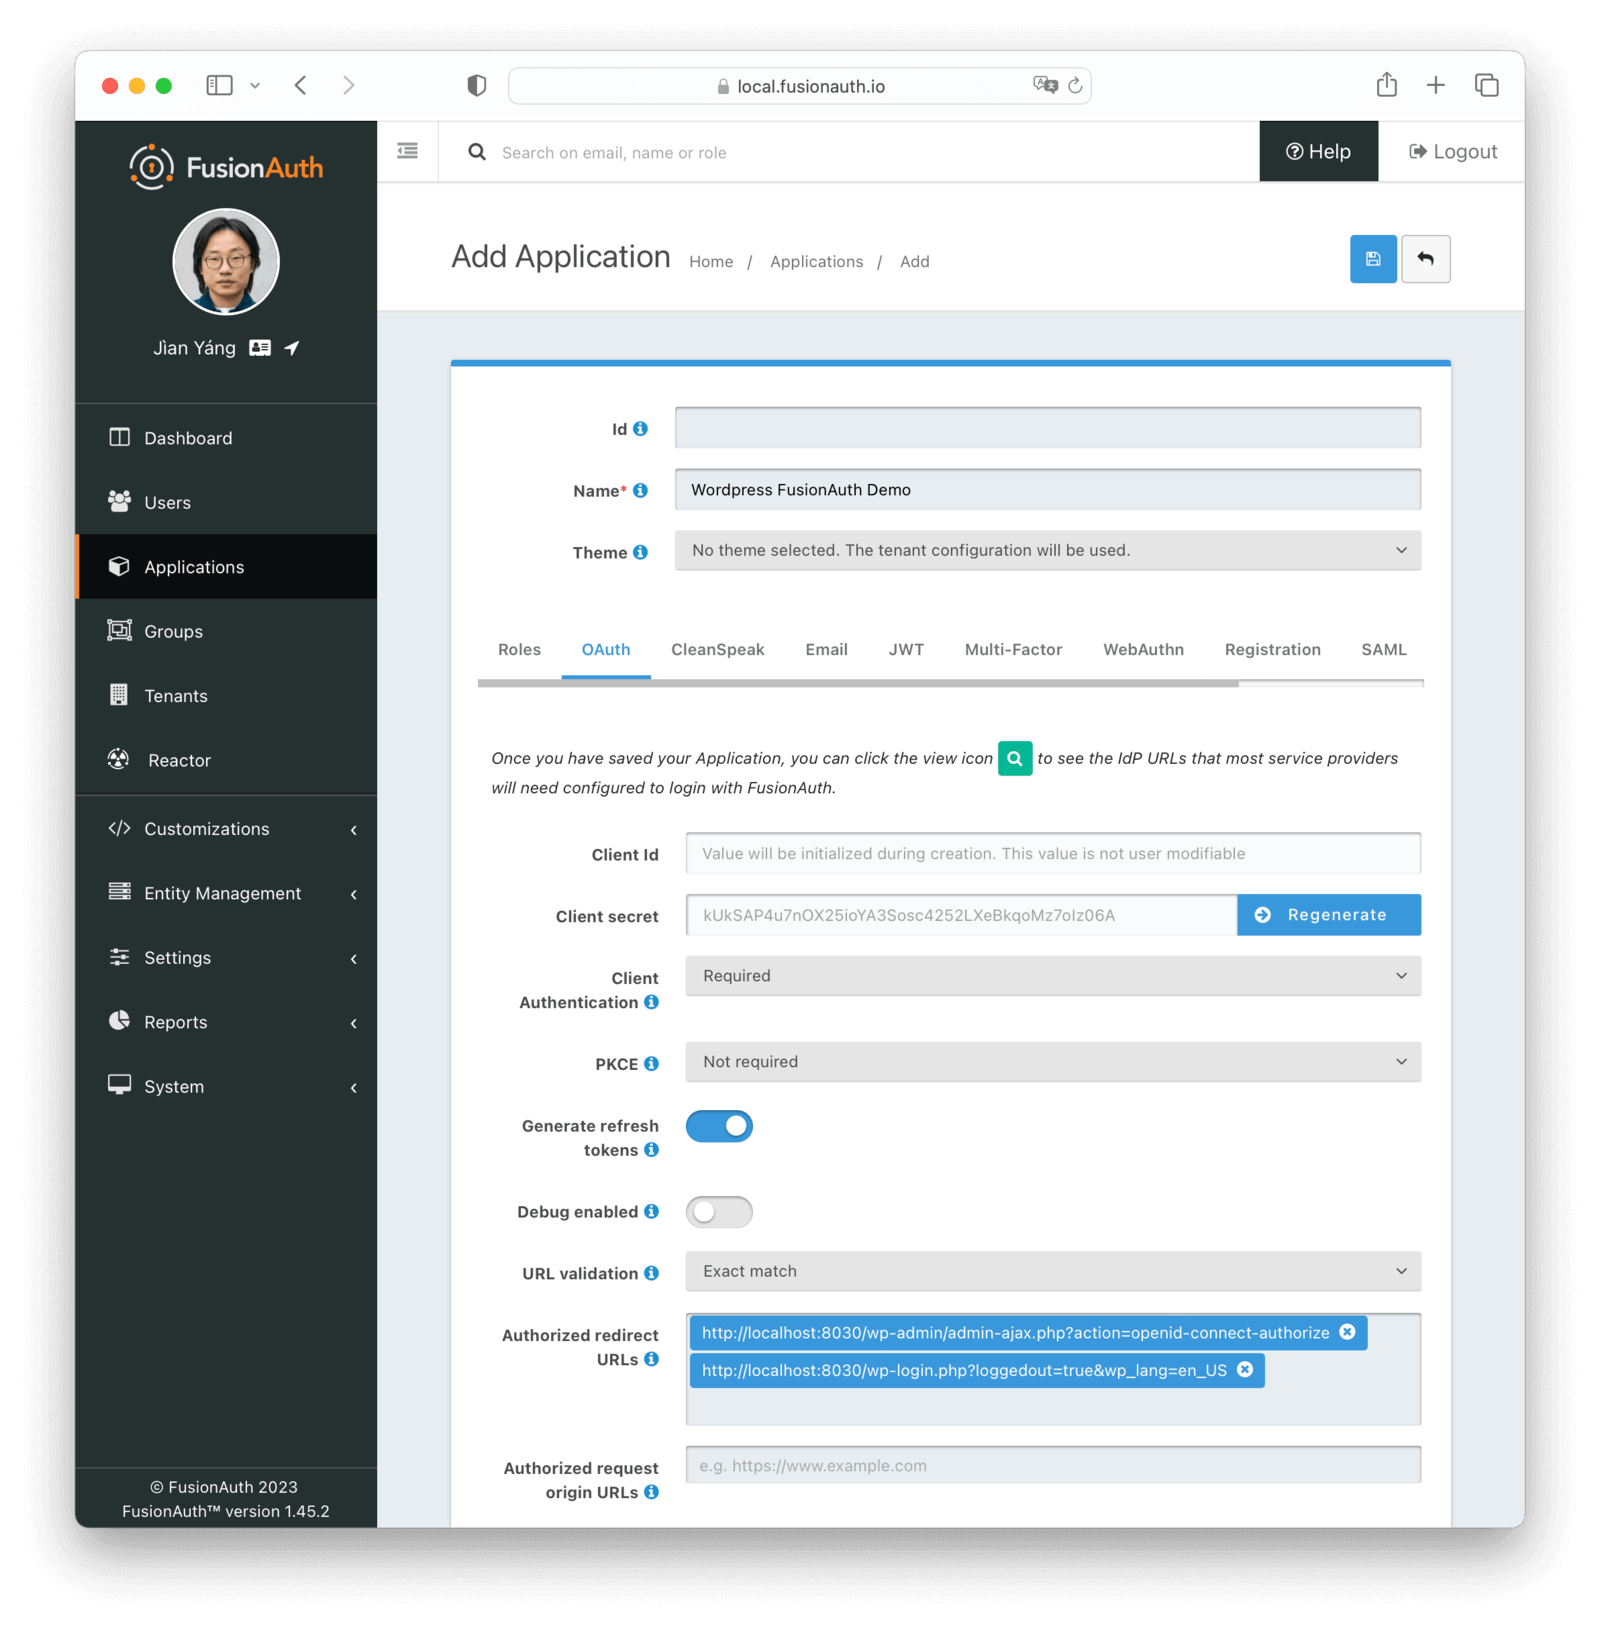The width and height of the screenshot is (1600, 1627).
Task: Click the URL validation info icon
Action: coord(651,1273)
